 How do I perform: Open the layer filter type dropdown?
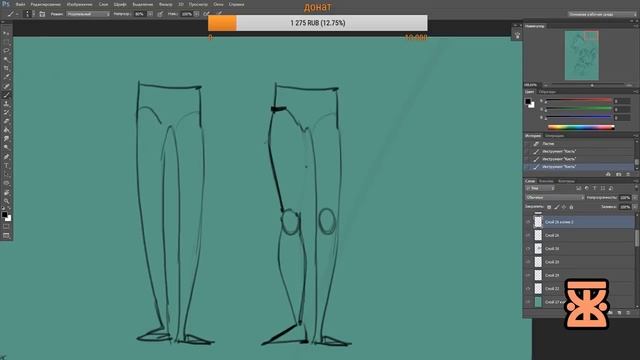pos(540,188)
